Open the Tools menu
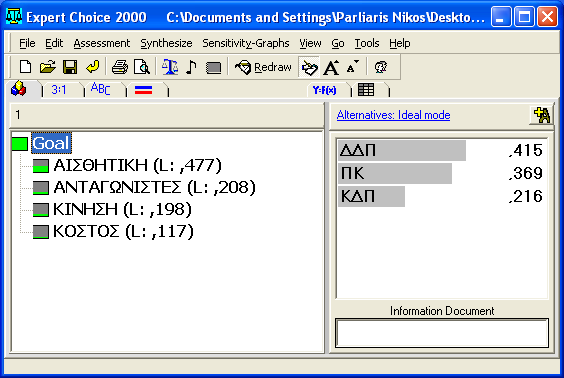The width and height of the screenshot is (564, 378). 367,44
